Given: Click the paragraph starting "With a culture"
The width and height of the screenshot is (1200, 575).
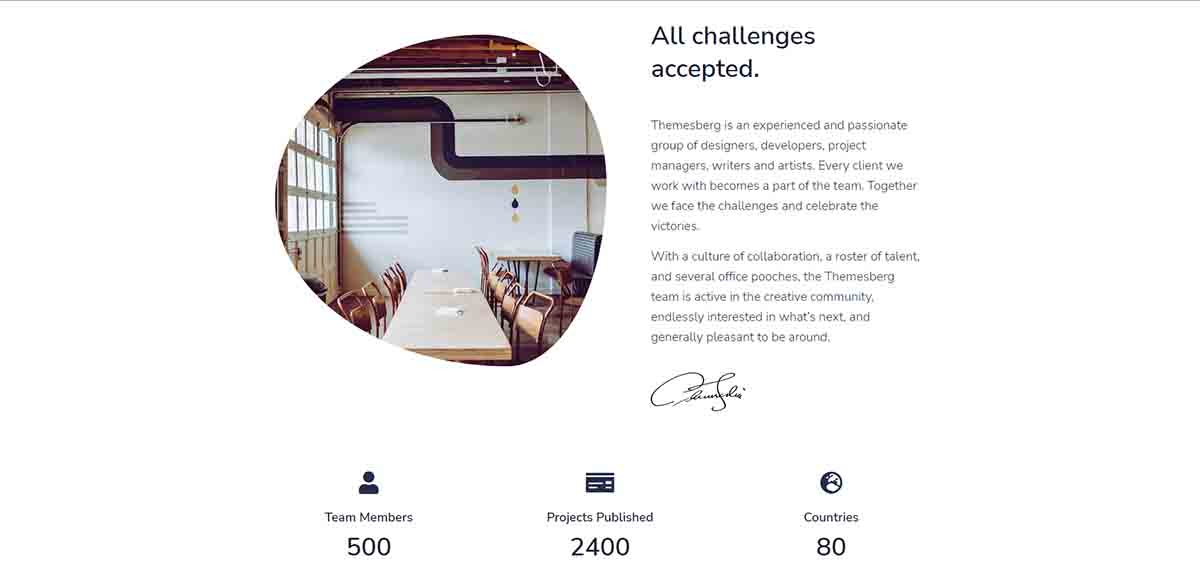Looking at the screenshot, I should [x=785, y=297].
